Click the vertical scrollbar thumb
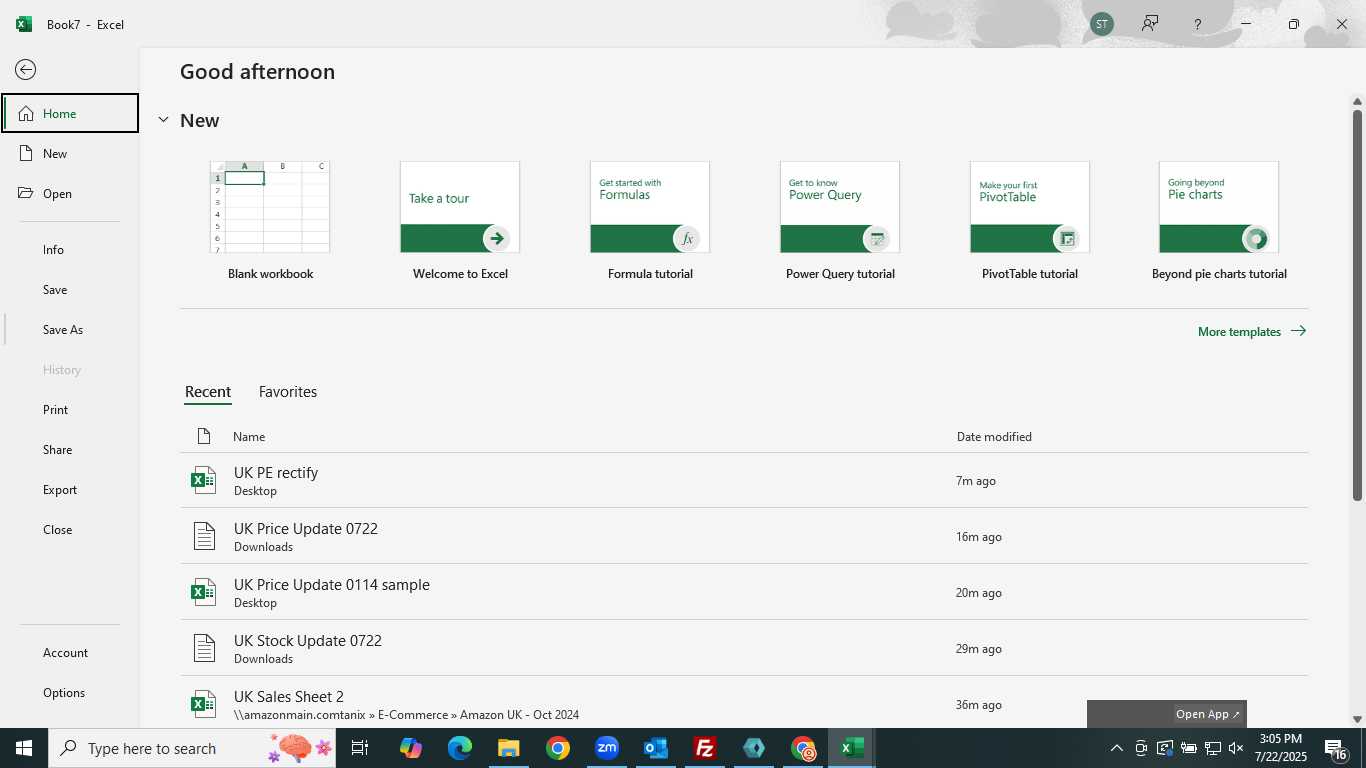Viewport: 1366px width, 768px height. click(1357, 305)
